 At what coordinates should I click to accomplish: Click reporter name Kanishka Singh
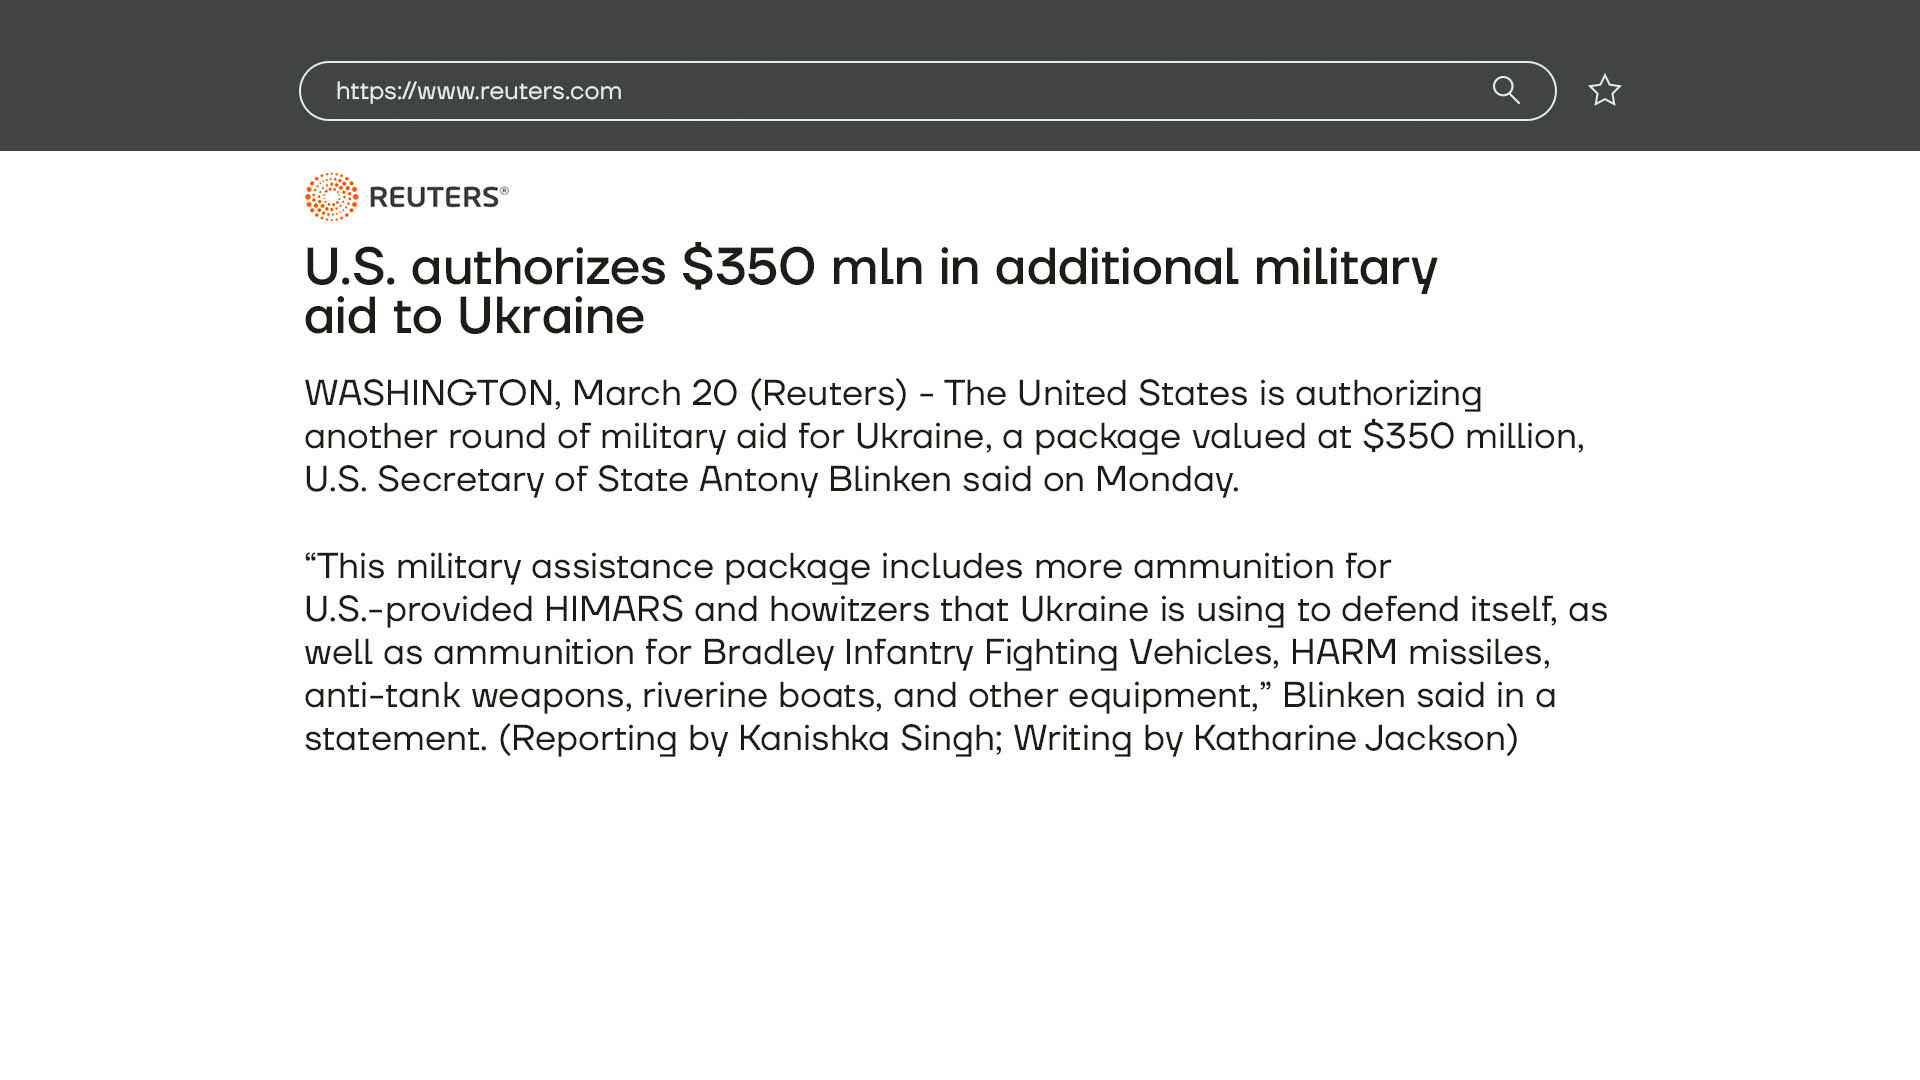(866, 738)
